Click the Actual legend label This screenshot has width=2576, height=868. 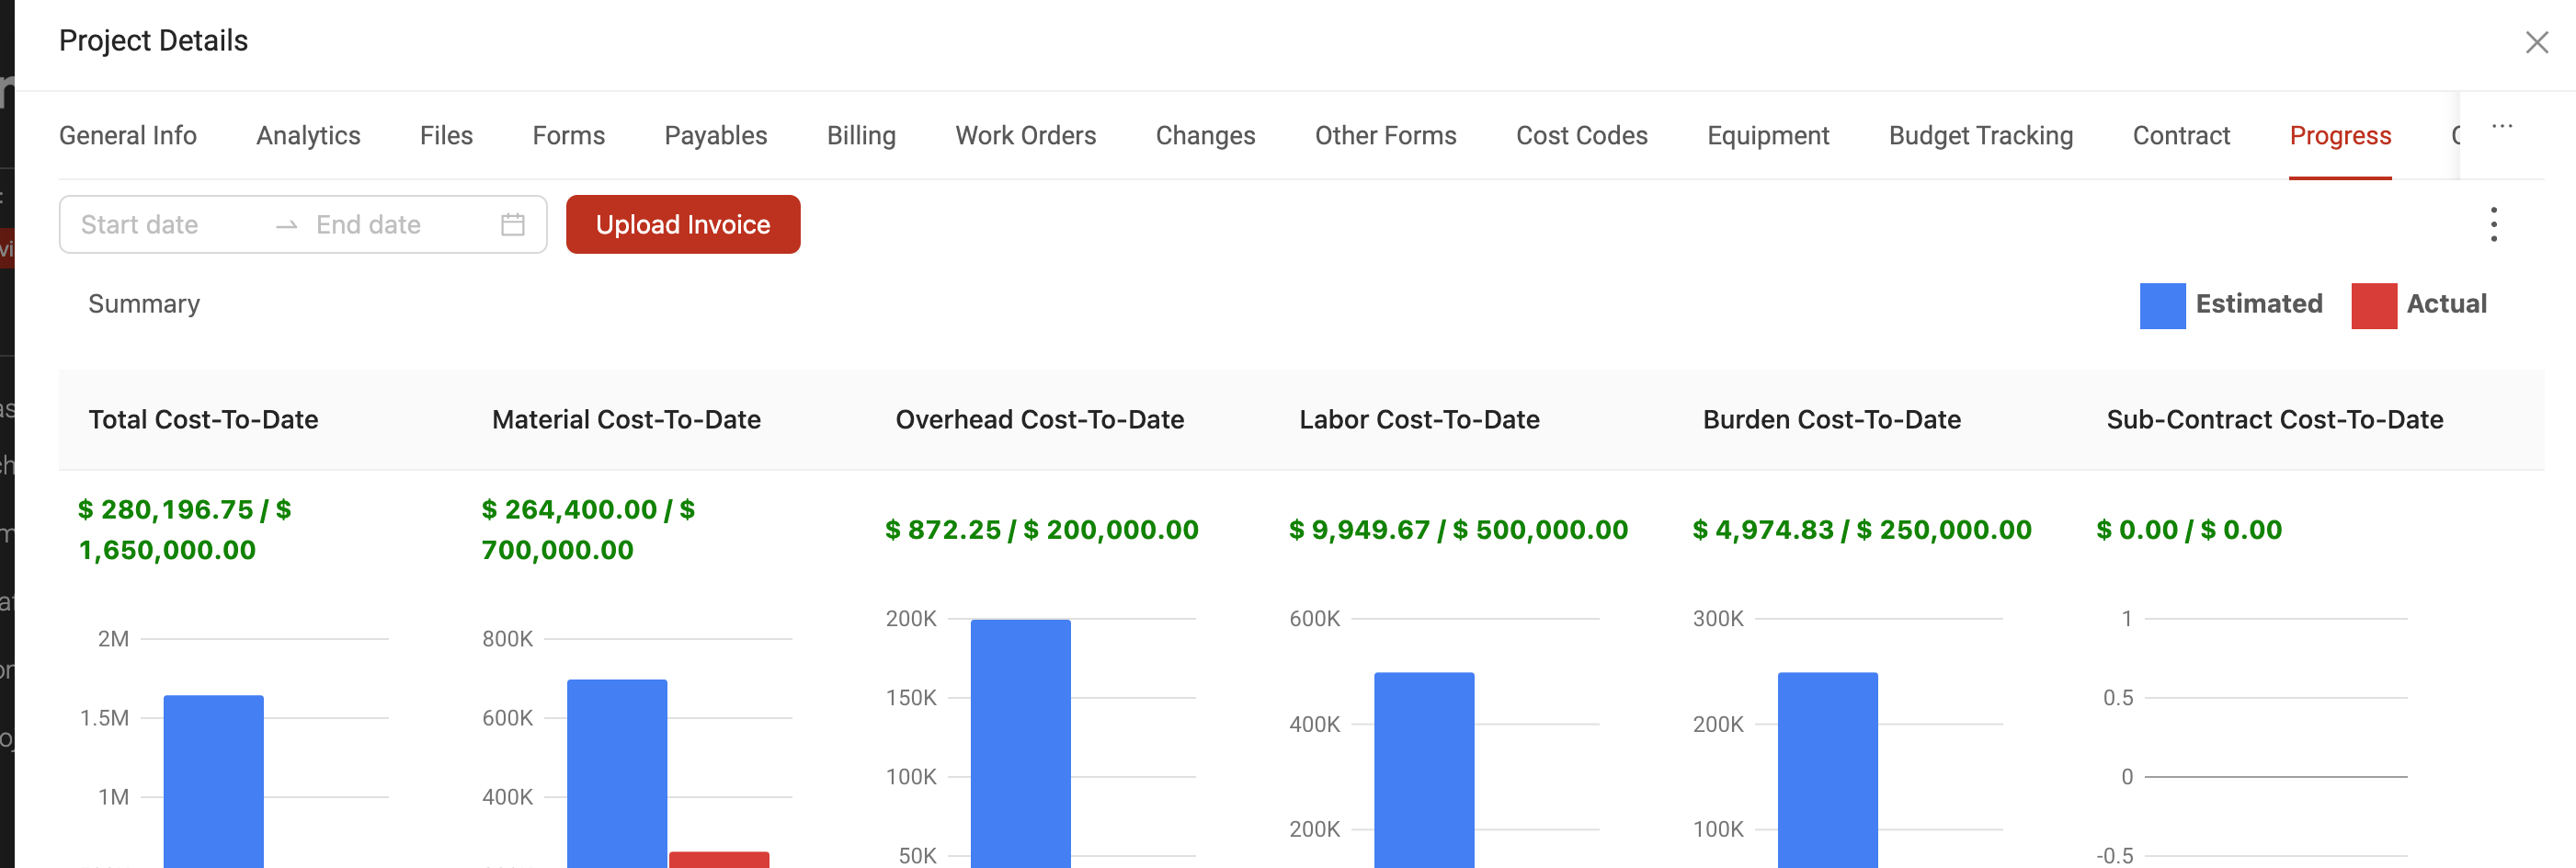(2446, 304)
